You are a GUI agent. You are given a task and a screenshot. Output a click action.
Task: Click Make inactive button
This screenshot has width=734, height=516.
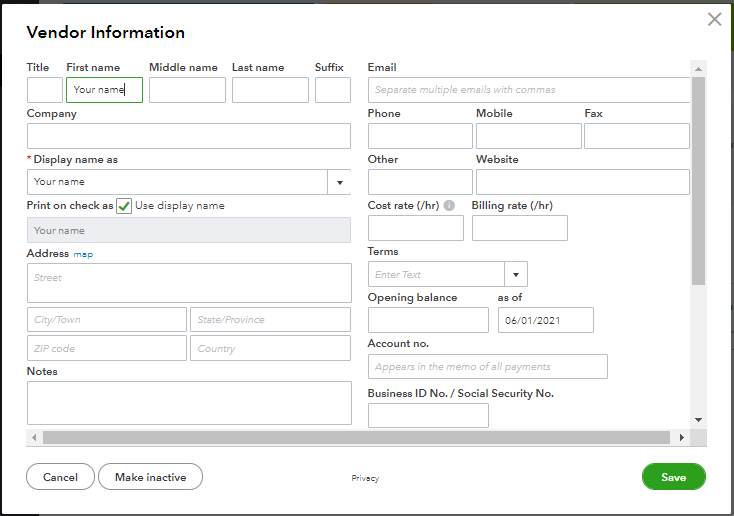tap(150, 477)
